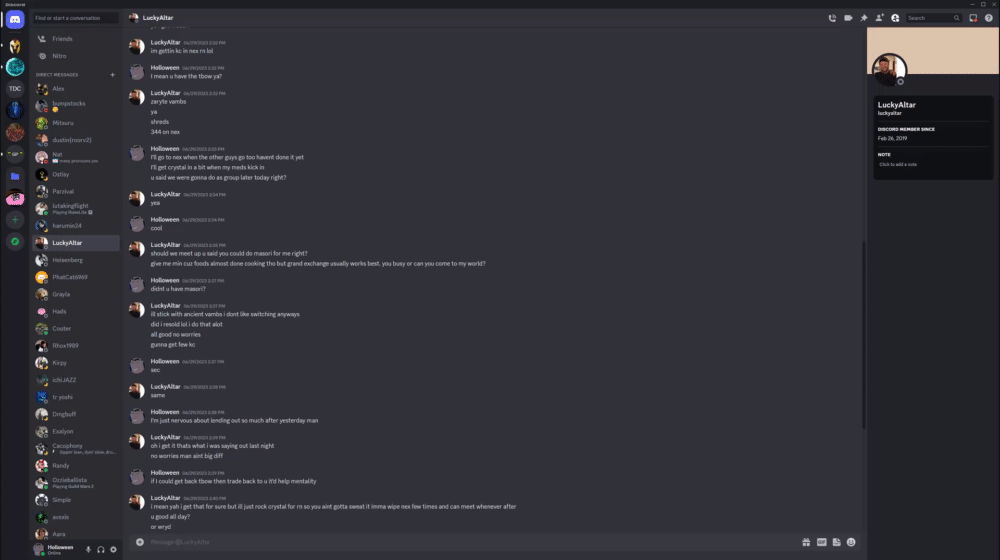This screenshot has width=1000, height=560.
Task: Open the help icon
Action: (x=989, y=18)
